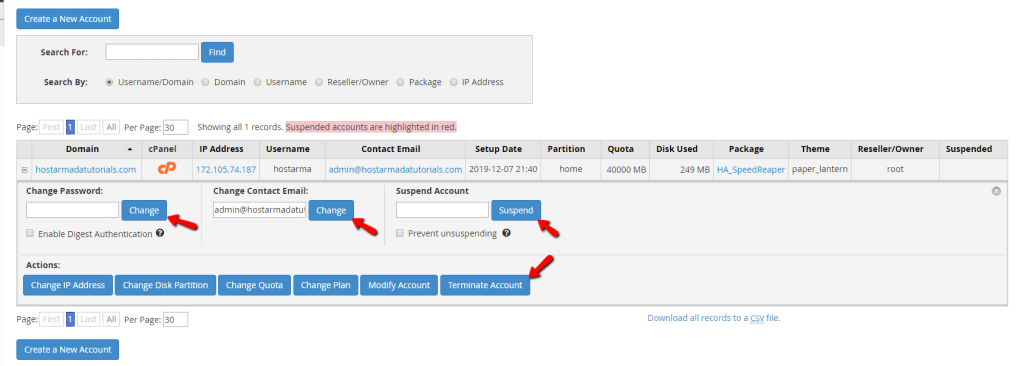Focus the Change Password field
The image size is (1024, 366).
pyautogui.click(x=72, y=210)
